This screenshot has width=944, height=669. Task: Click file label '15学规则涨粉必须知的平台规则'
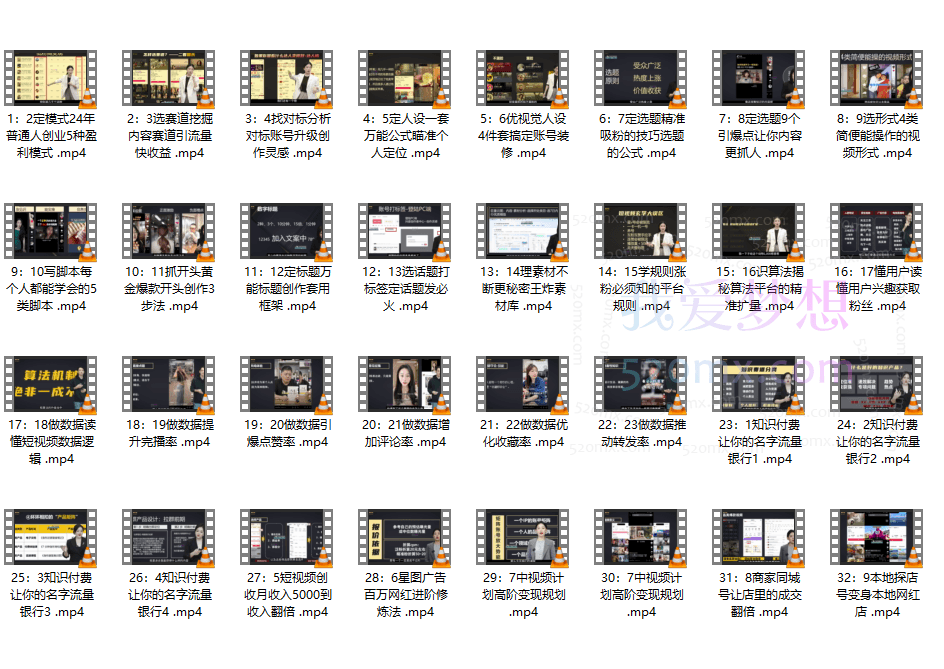click(x=641, y=288)
